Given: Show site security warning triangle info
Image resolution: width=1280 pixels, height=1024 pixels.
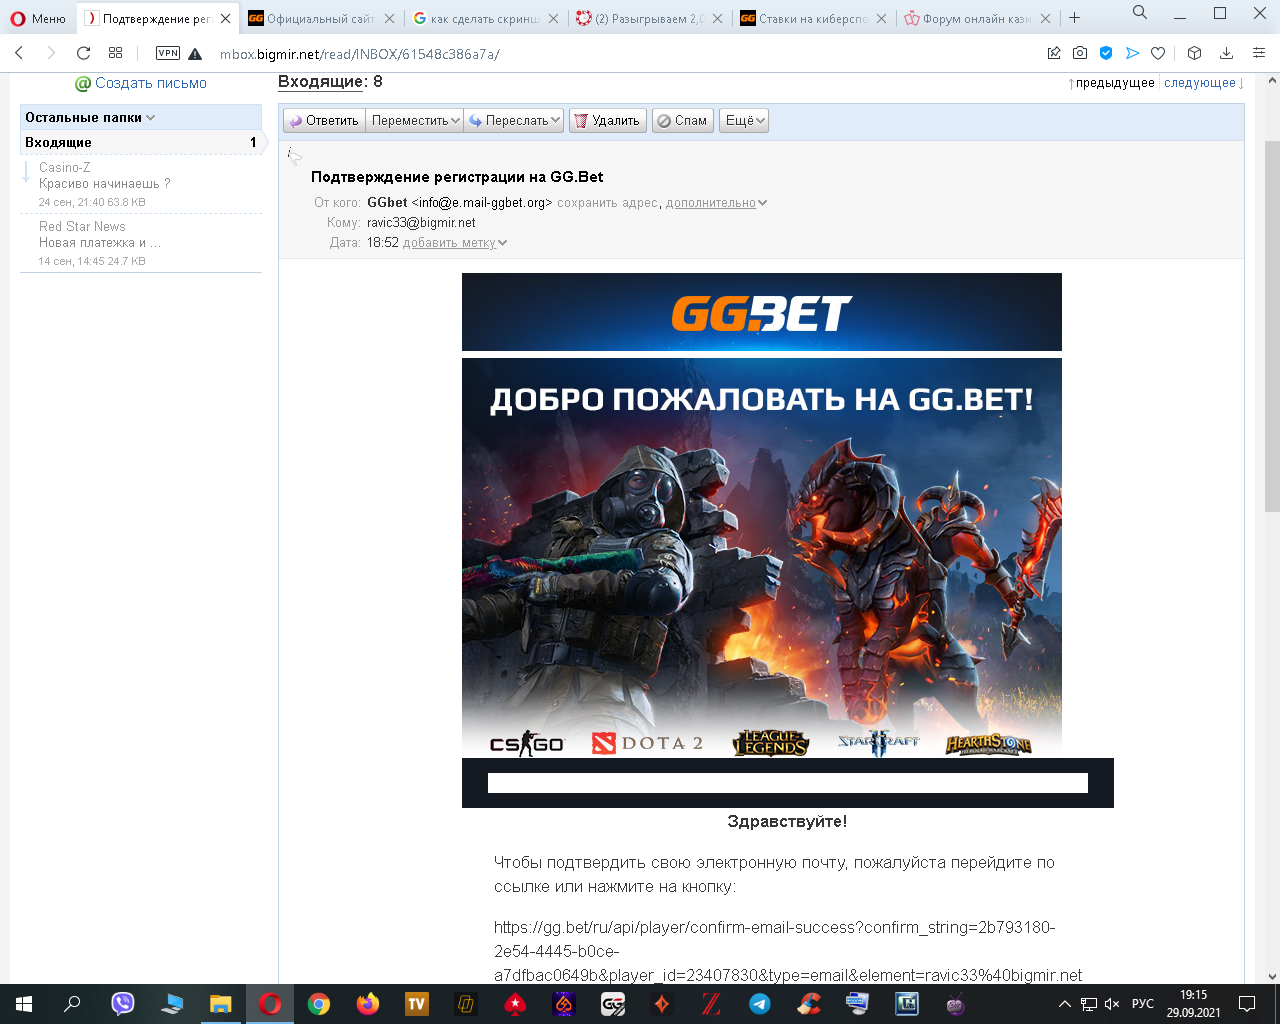Looking at the screenshot, I should point(195,54).
